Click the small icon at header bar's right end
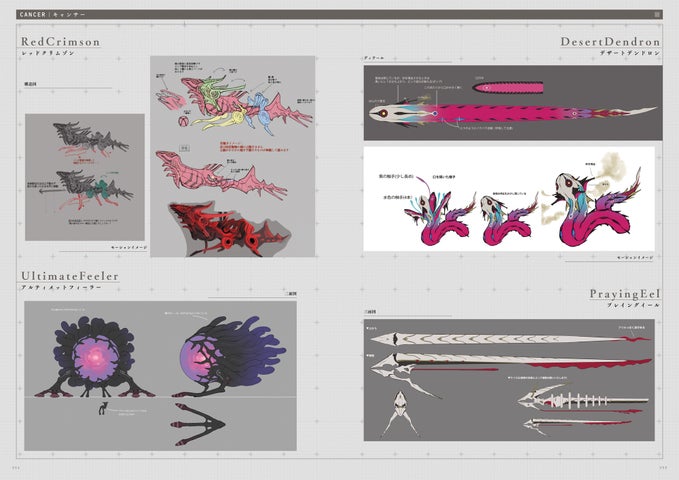679x480 pixels. (655, 14)
